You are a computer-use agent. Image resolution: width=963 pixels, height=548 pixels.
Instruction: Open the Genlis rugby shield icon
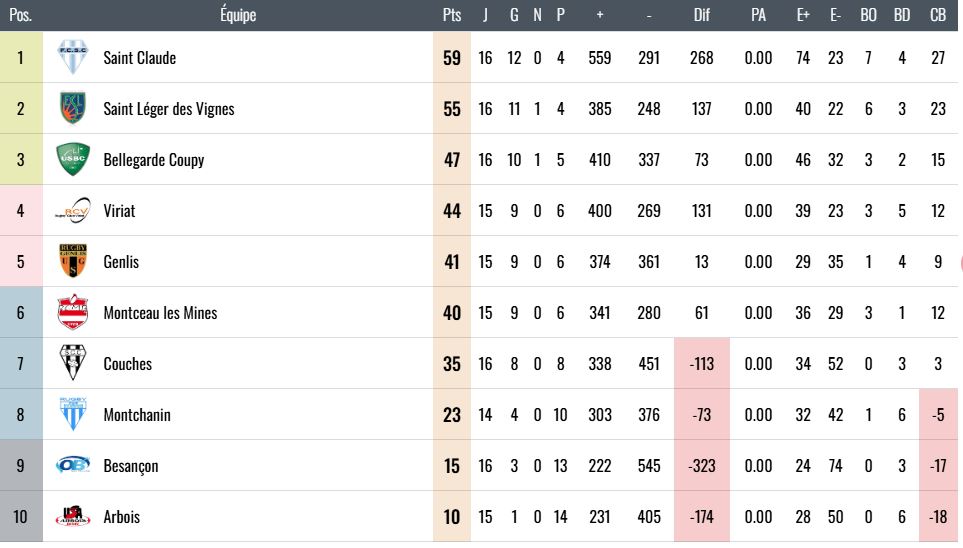point(72,261)
